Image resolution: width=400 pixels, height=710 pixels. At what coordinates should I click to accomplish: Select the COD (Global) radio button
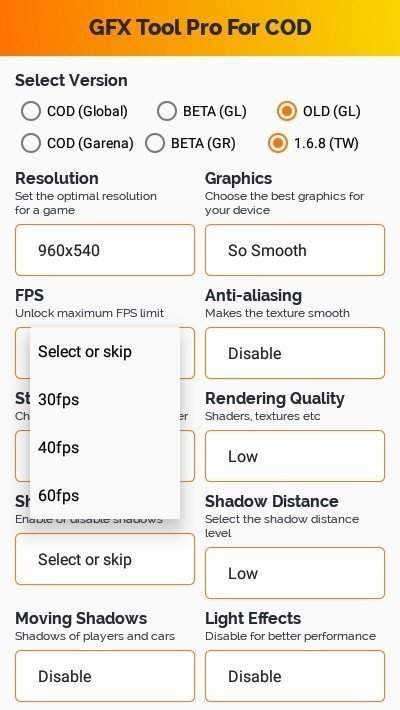pos(31,111)
